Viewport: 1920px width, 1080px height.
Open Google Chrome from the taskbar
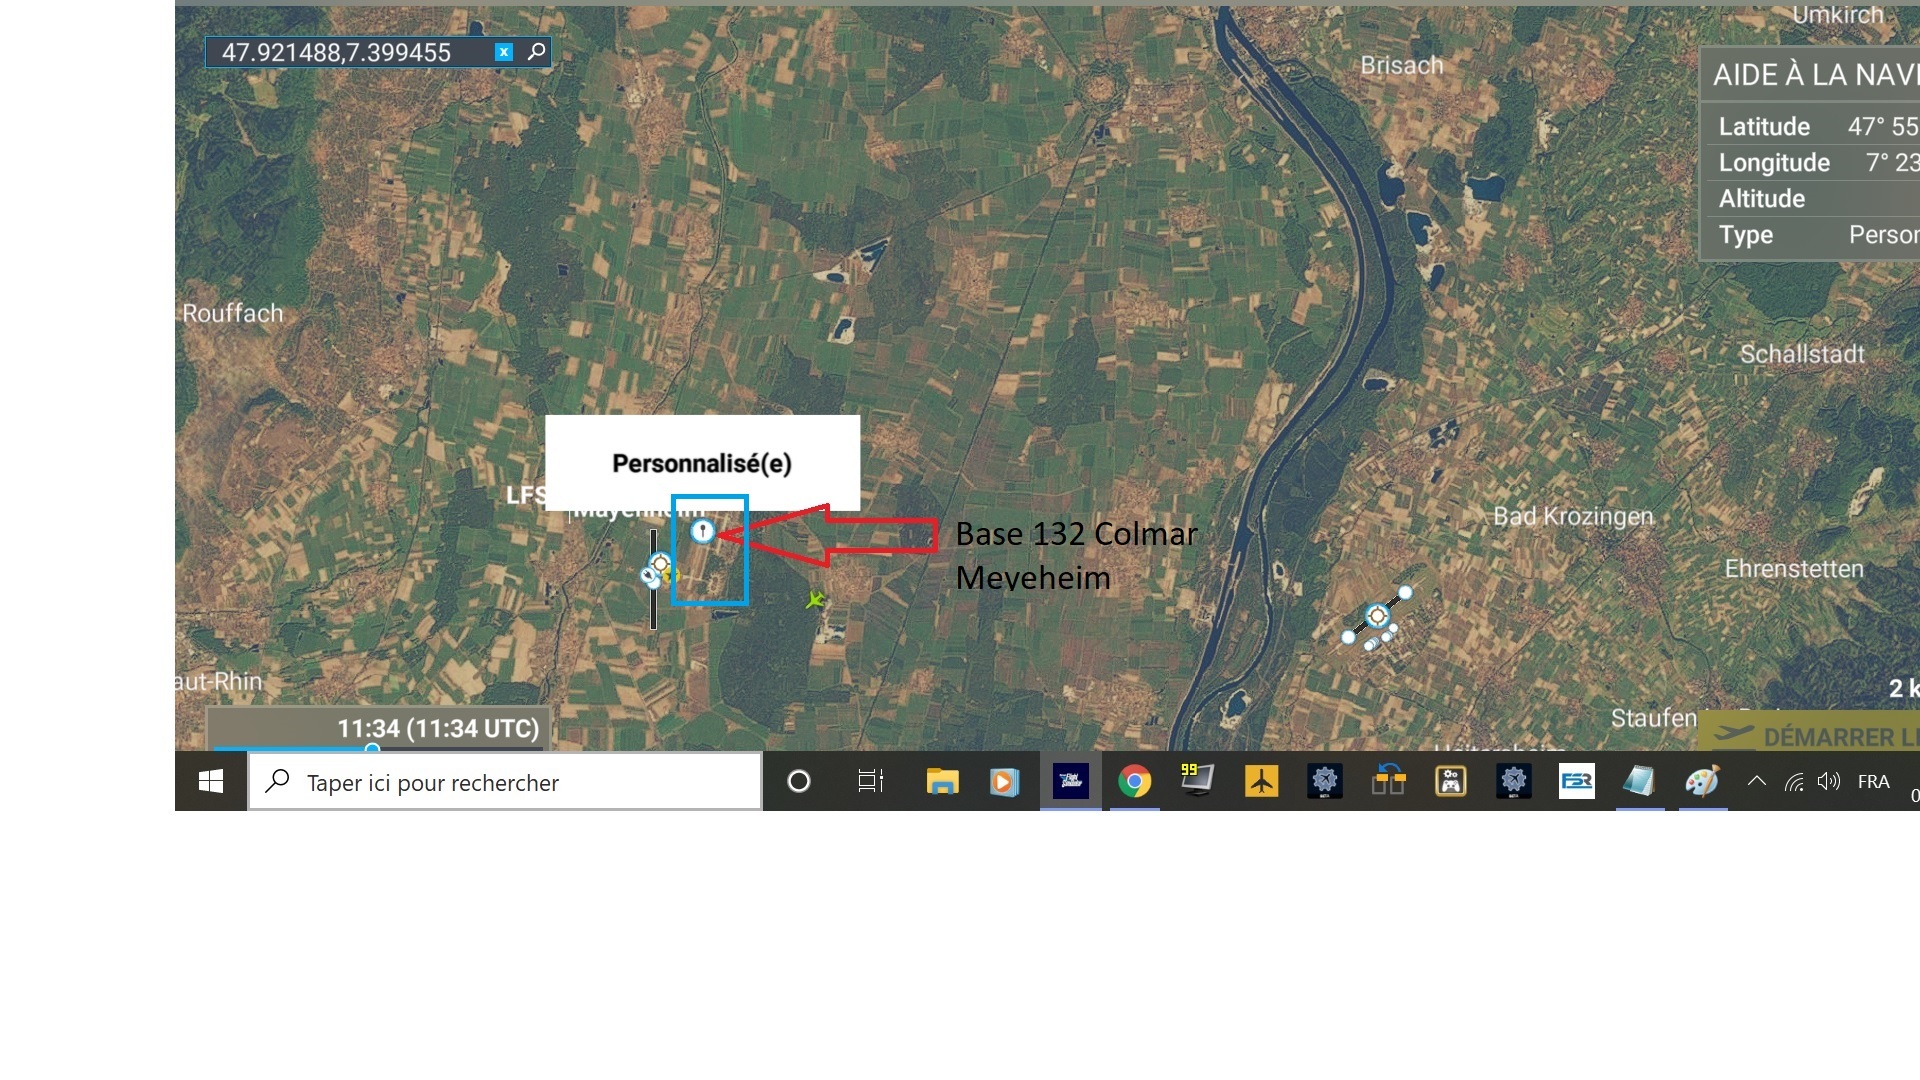click(1134, 781)
